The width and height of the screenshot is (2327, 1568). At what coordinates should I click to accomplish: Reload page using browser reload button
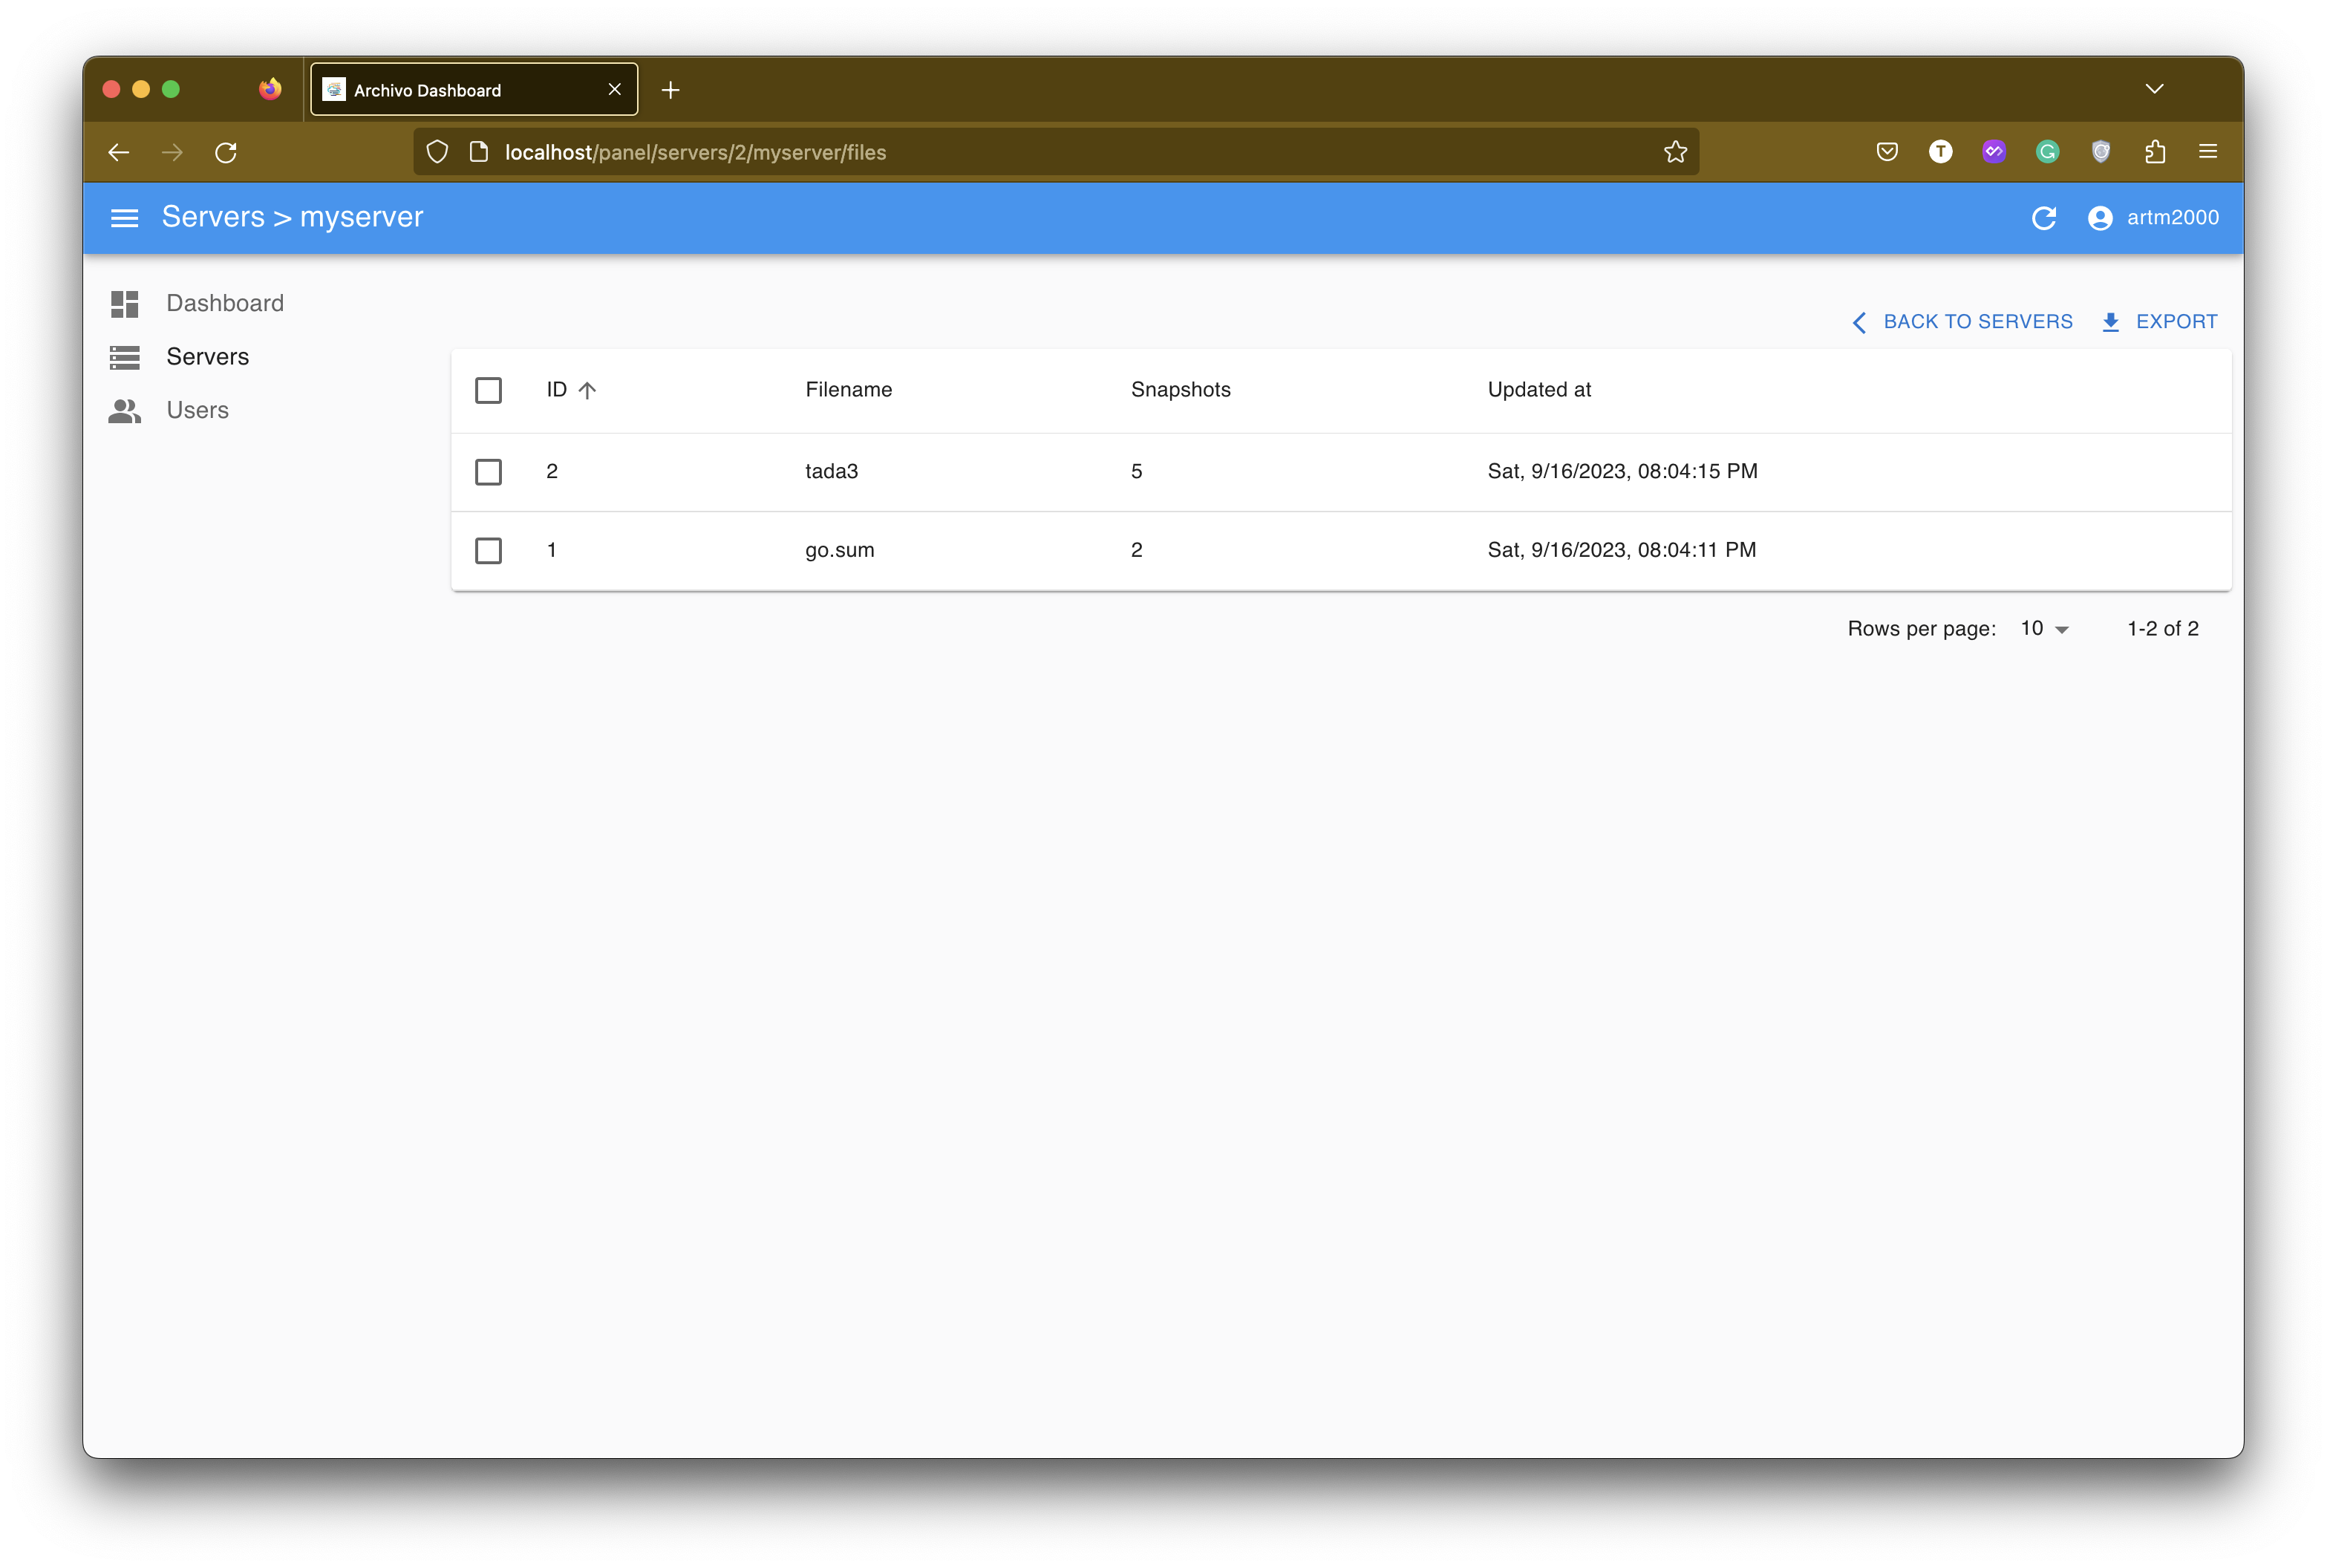coord(226,152)
